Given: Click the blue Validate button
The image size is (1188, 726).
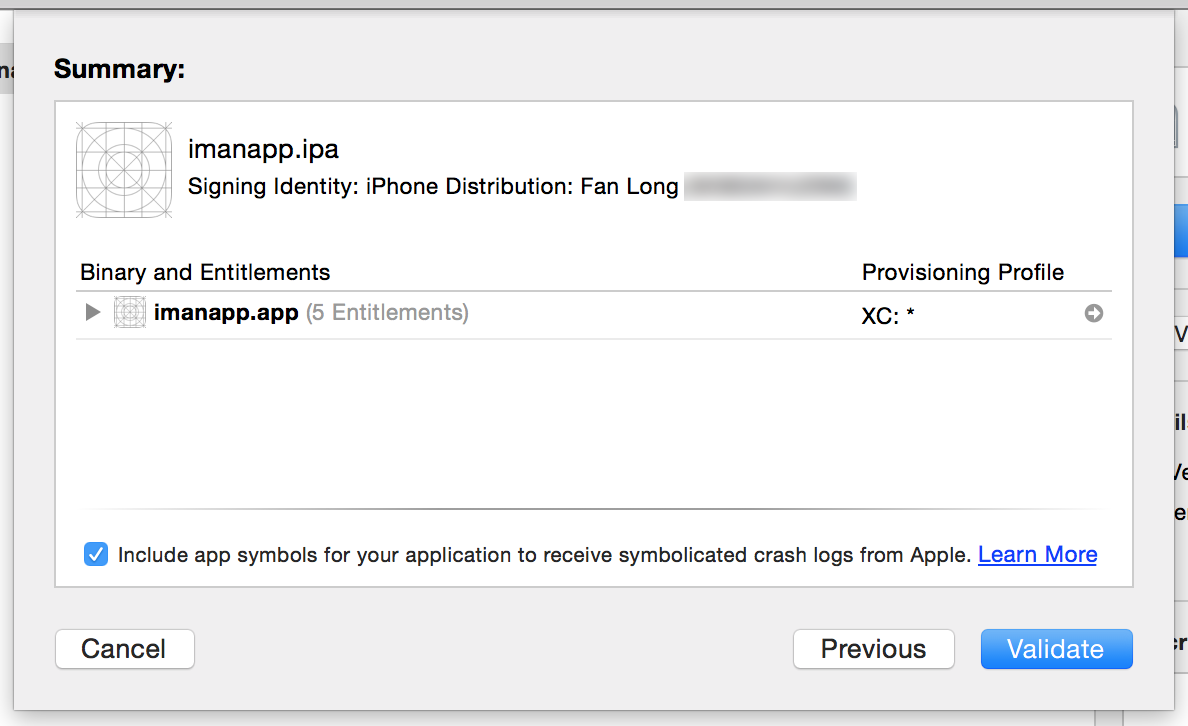Looking at the screenshot, I should tap(1056, 649).
